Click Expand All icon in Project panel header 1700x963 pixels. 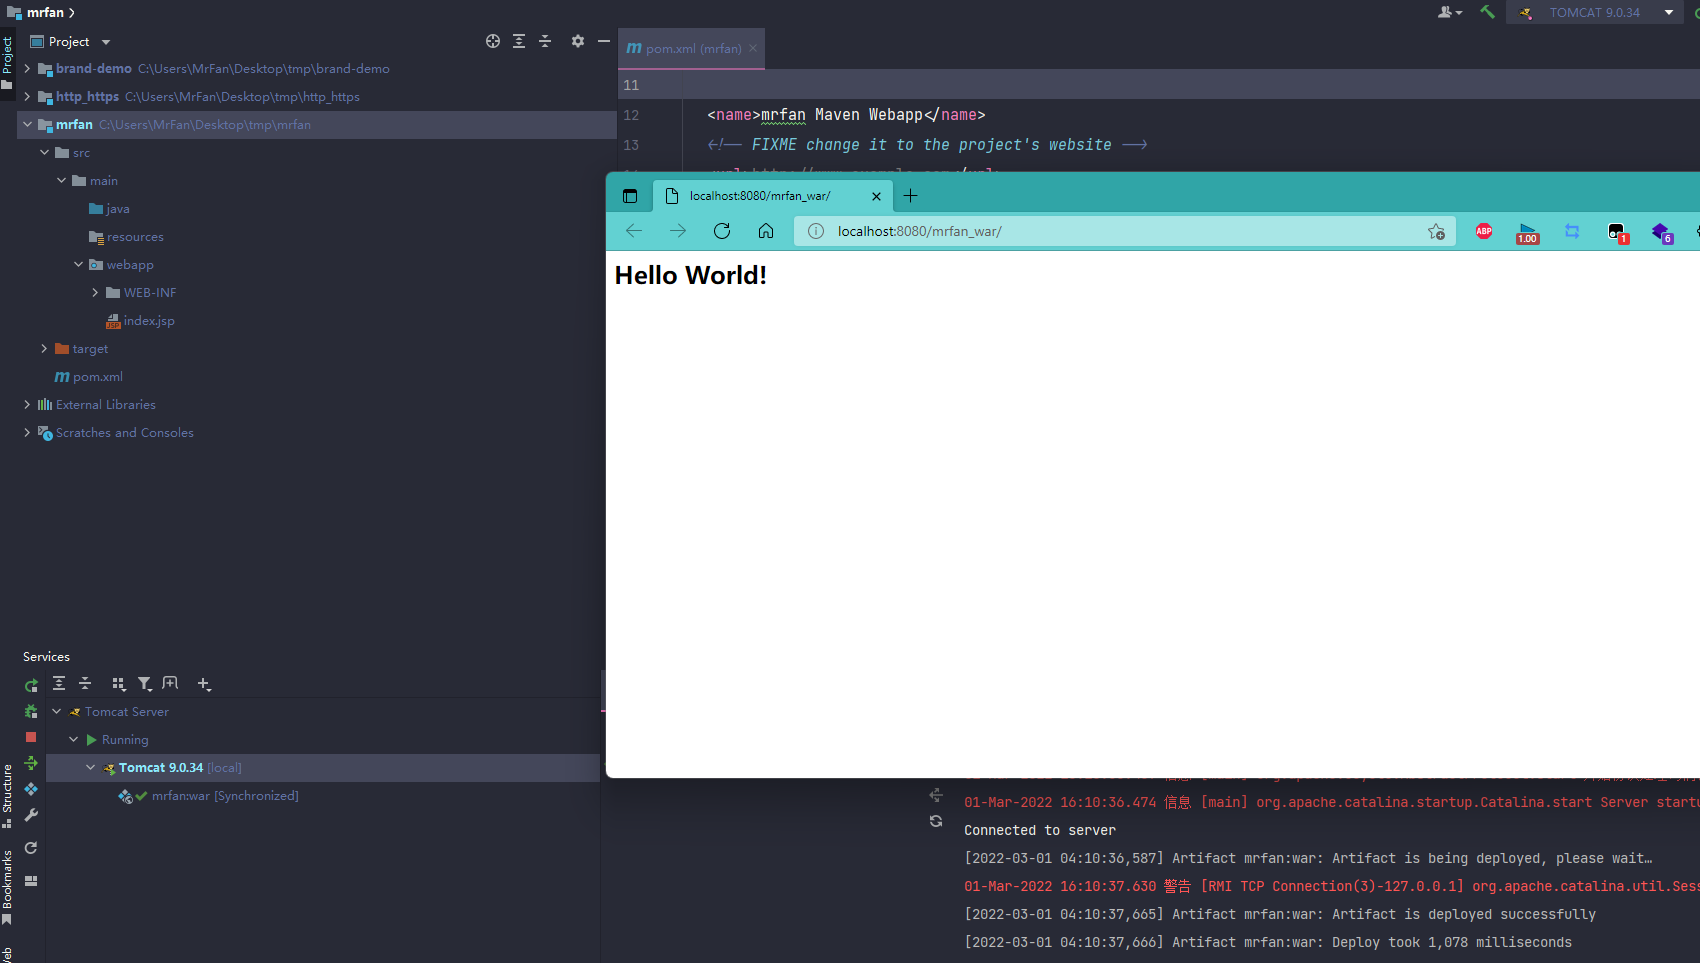pyautogui.click(x=519, y=41)
